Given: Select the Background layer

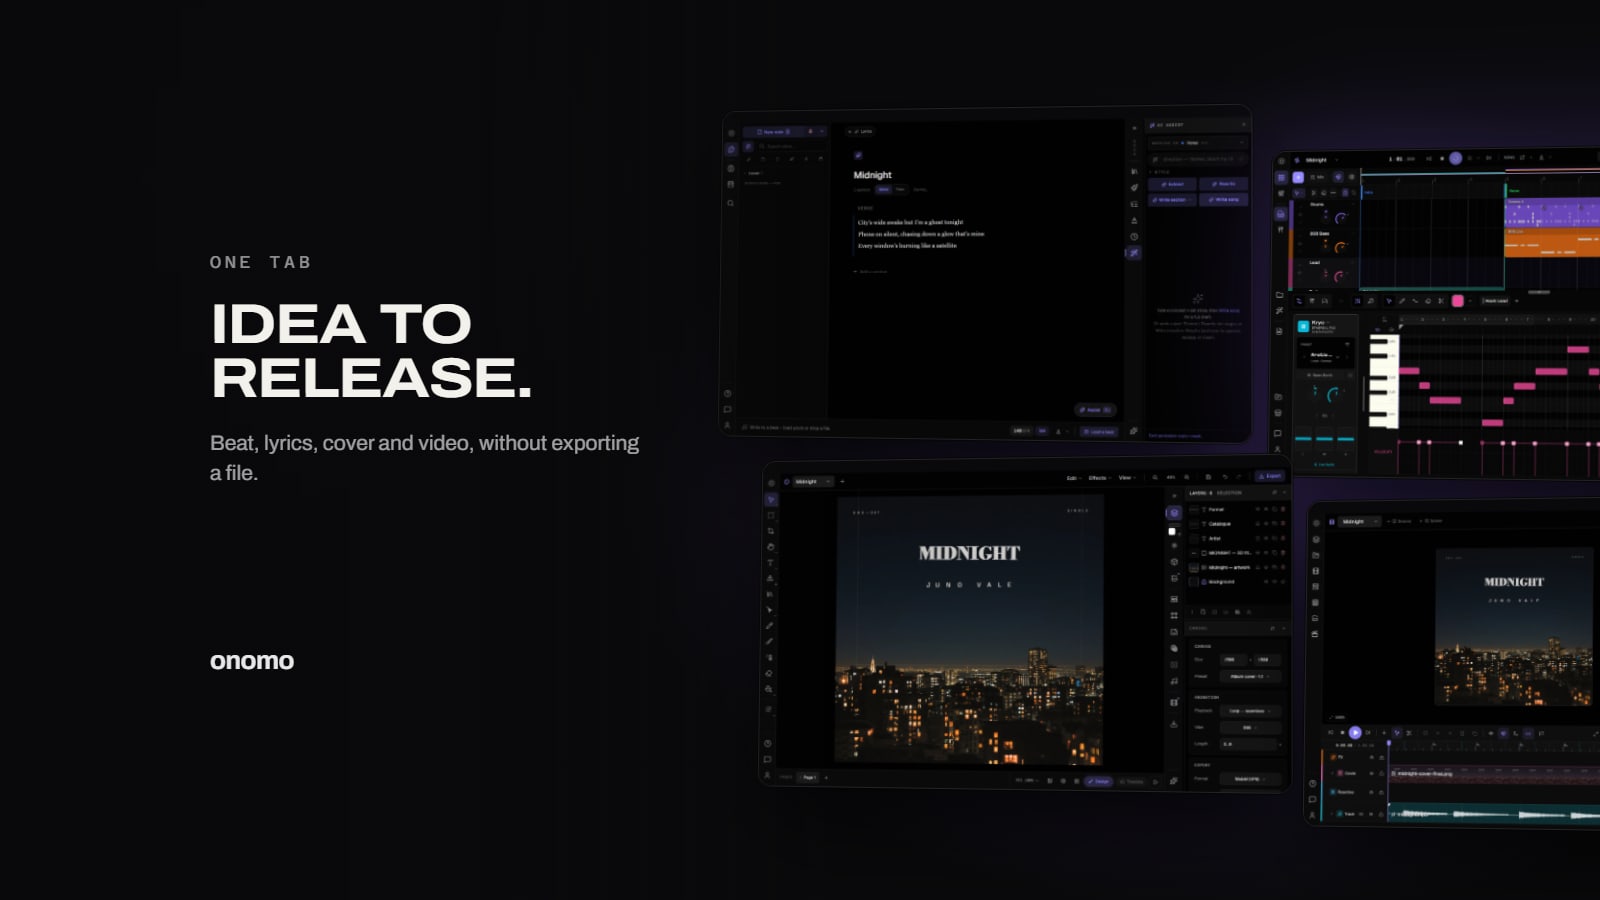Looking at the screenshot, I should pyautogui.click(x=1238, y=582).
